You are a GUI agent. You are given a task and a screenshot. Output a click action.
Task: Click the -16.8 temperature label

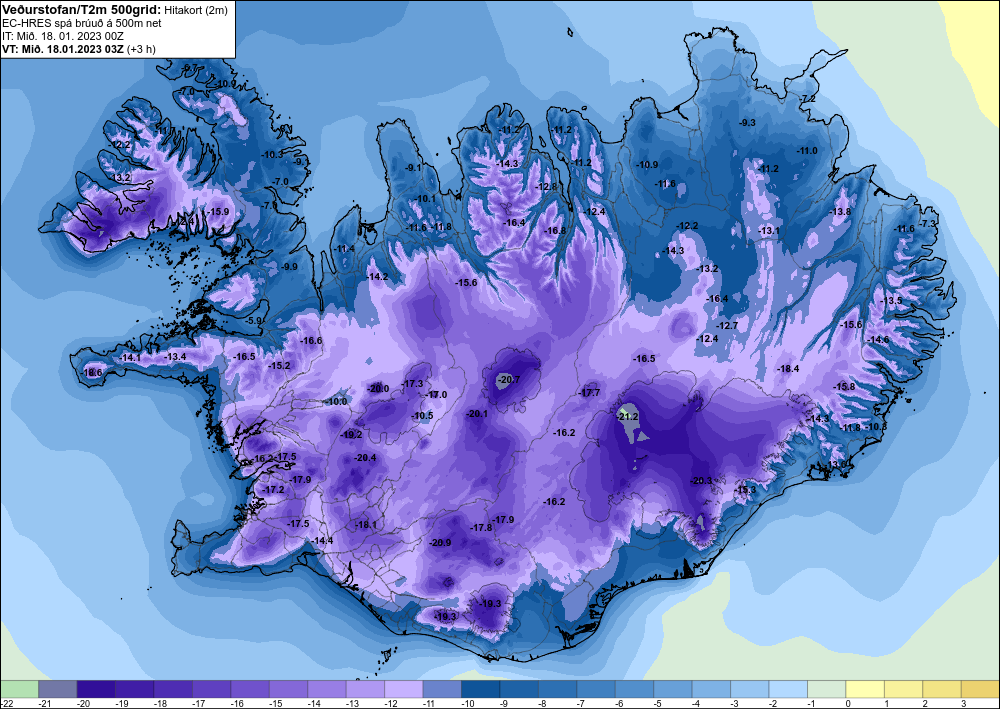pyautogui.click(x=555, y=231)
